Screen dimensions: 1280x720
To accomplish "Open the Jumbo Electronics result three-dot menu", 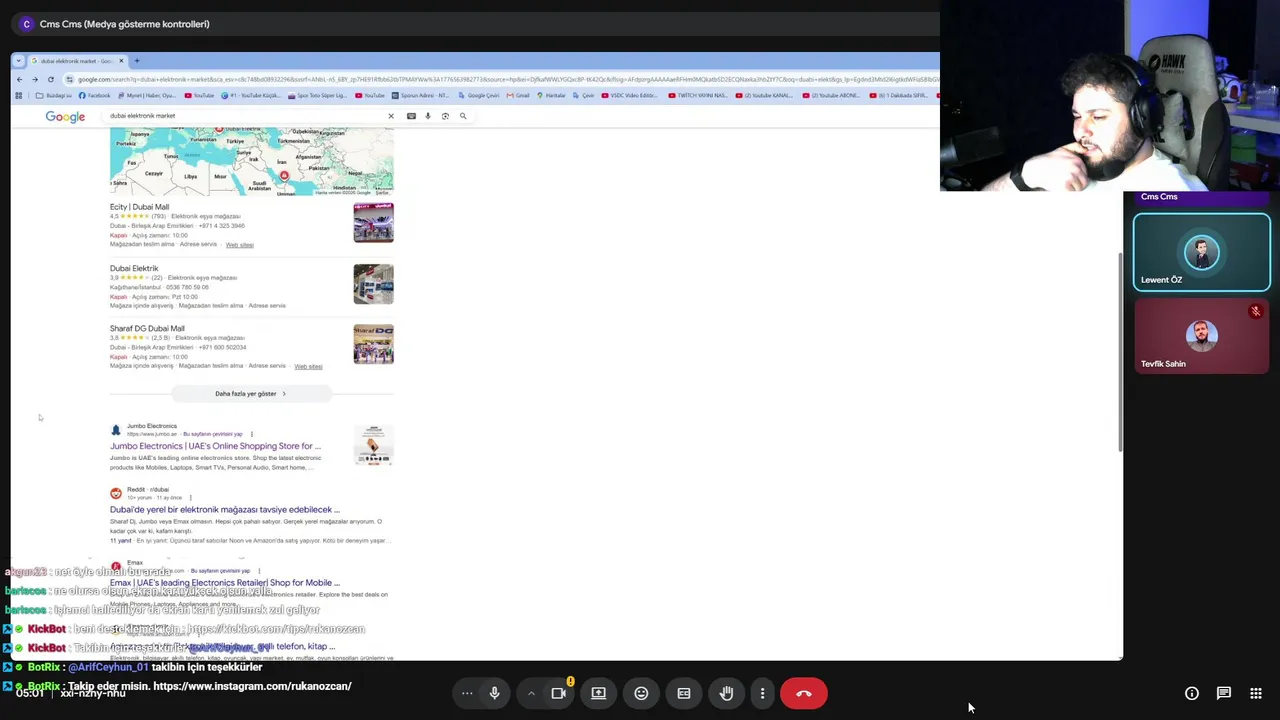I will point(251,434).
